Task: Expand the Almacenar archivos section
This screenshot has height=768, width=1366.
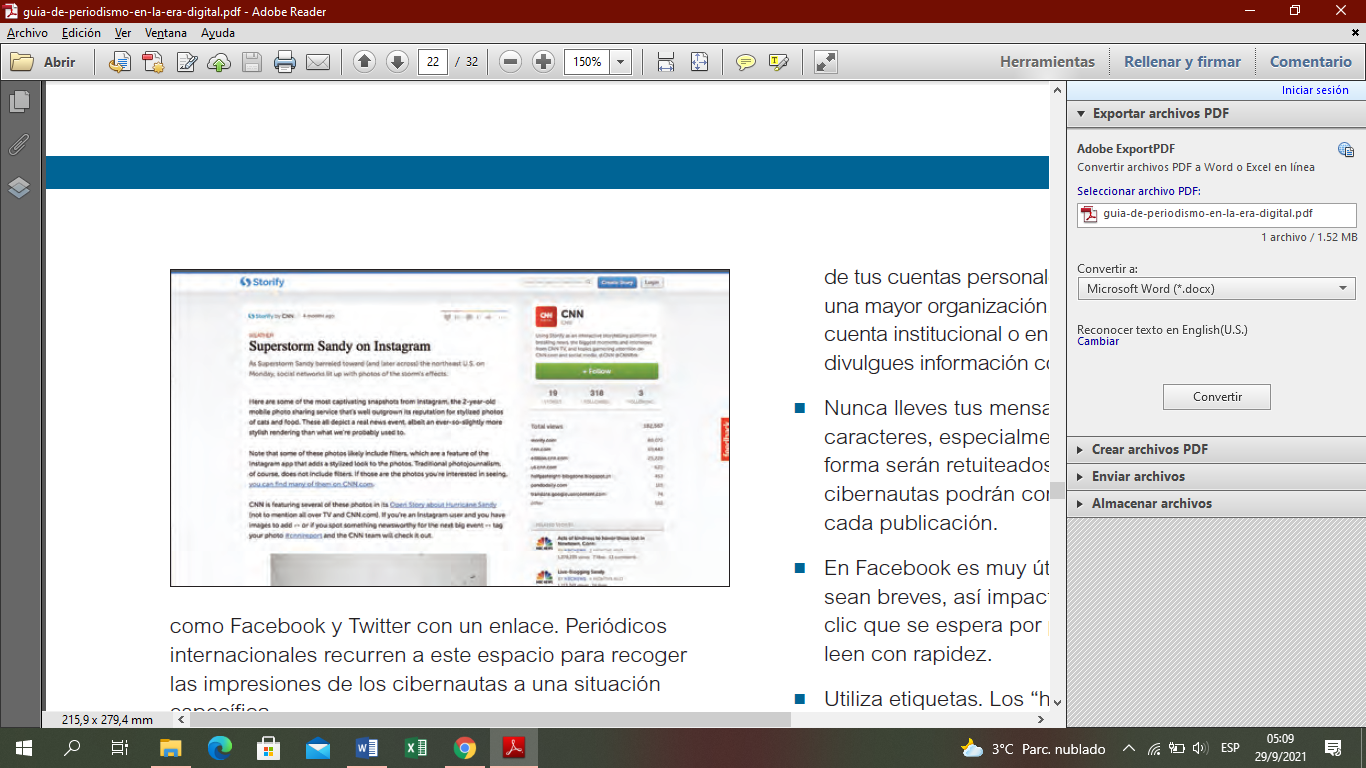Action: [1216, 503]
